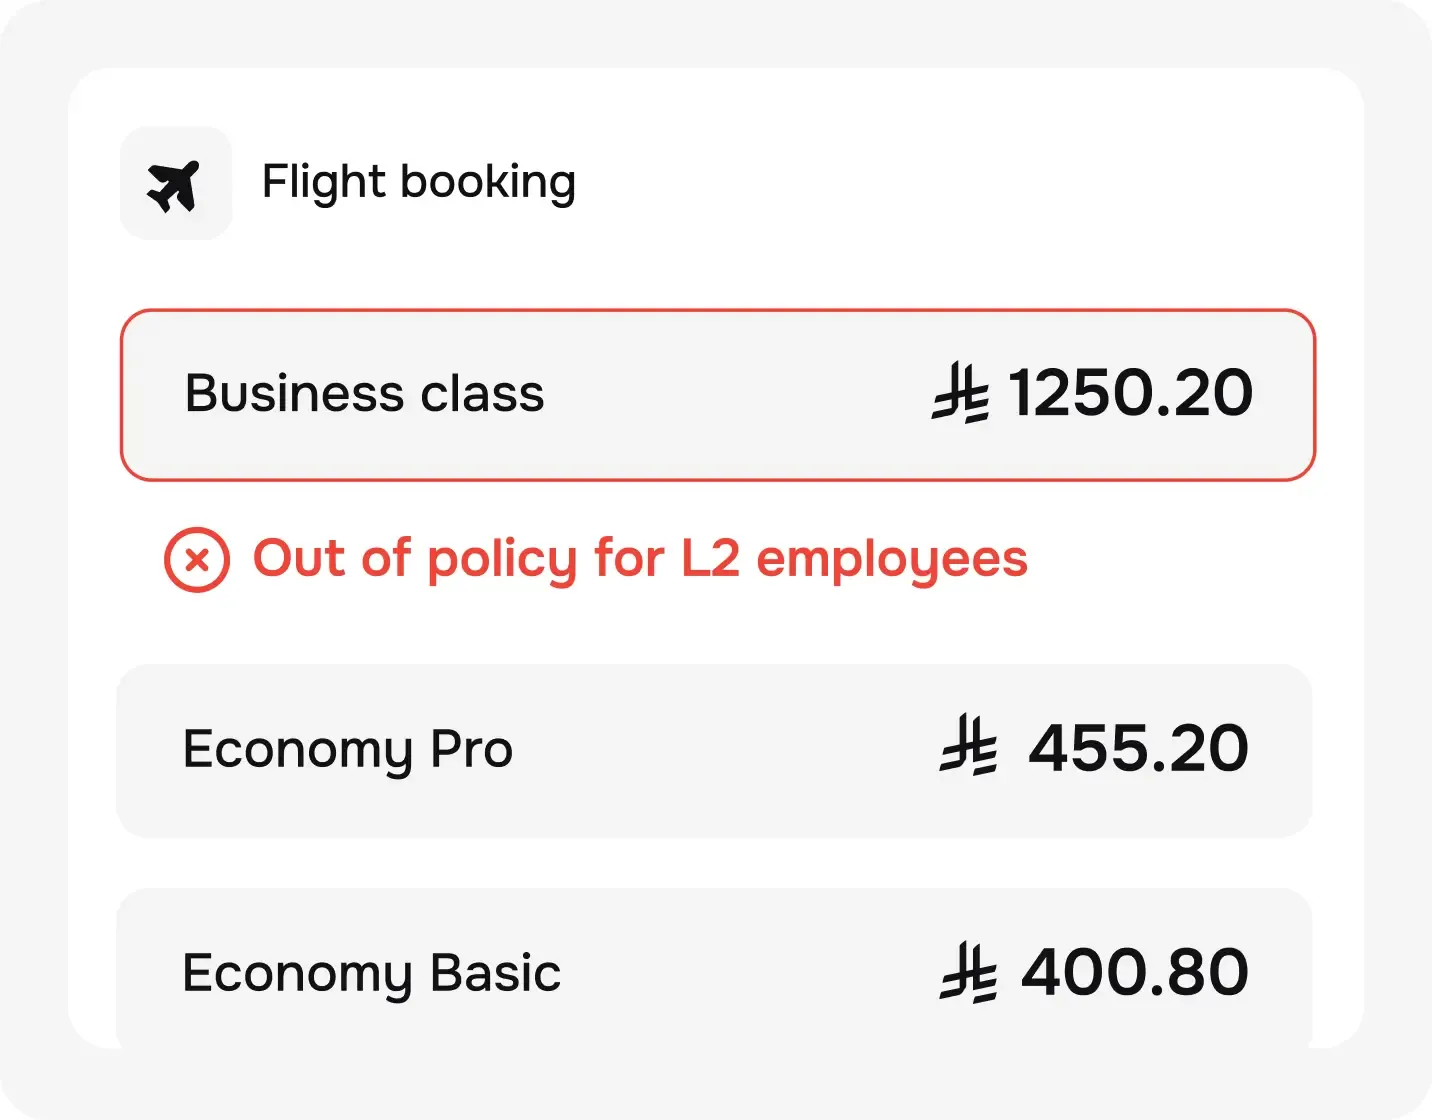Click the 400.80 price amount
The height and width of the screenshot is (1120, 1432).
pos(1135,972)
